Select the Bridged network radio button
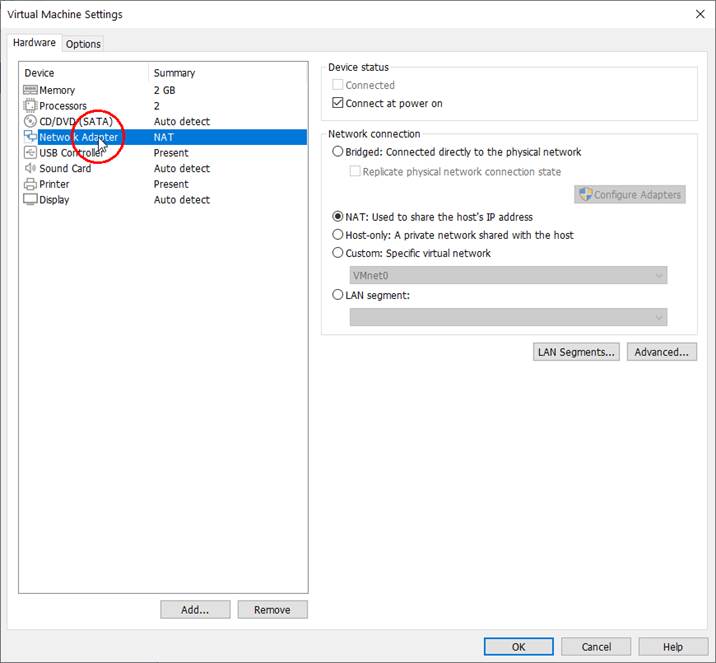The width and height of the screenshot is (716, 663). [x=337, y=152]
